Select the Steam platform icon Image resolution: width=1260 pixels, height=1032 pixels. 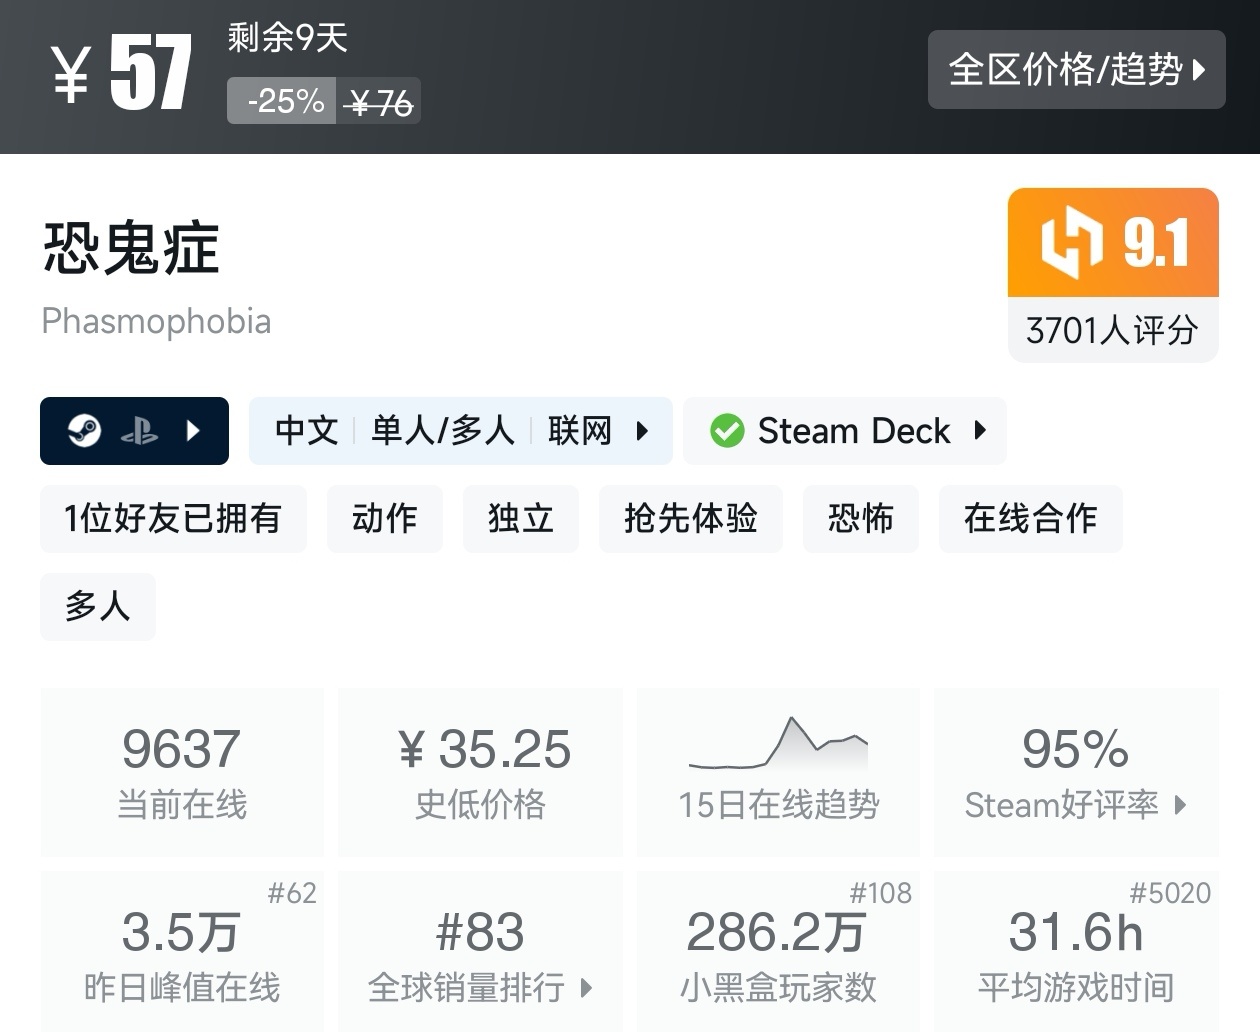85,431
